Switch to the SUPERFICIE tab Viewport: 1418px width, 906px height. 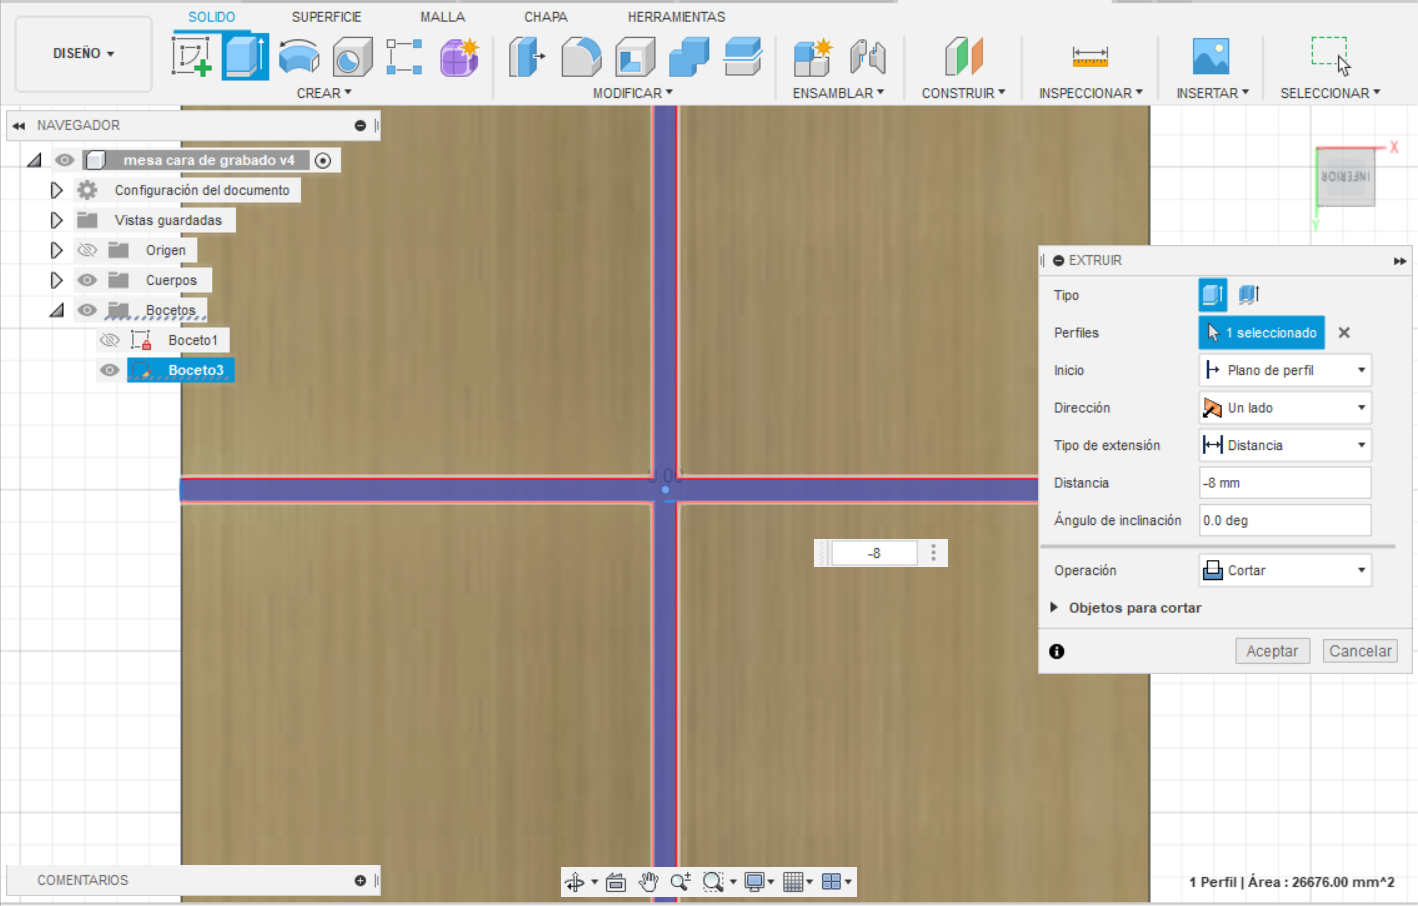click(x=327, y=17)
